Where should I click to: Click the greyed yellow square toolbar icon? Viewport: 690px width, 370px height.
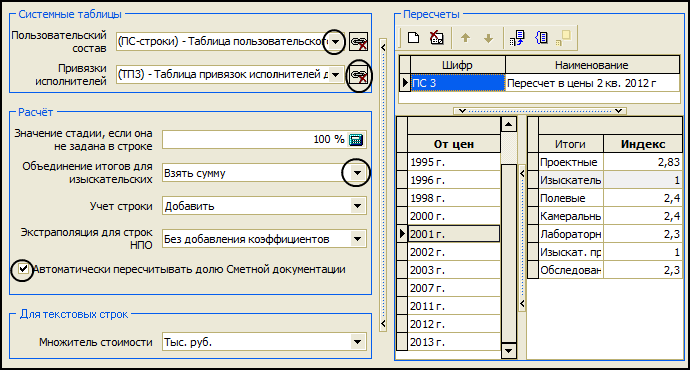tap(563, 38)
